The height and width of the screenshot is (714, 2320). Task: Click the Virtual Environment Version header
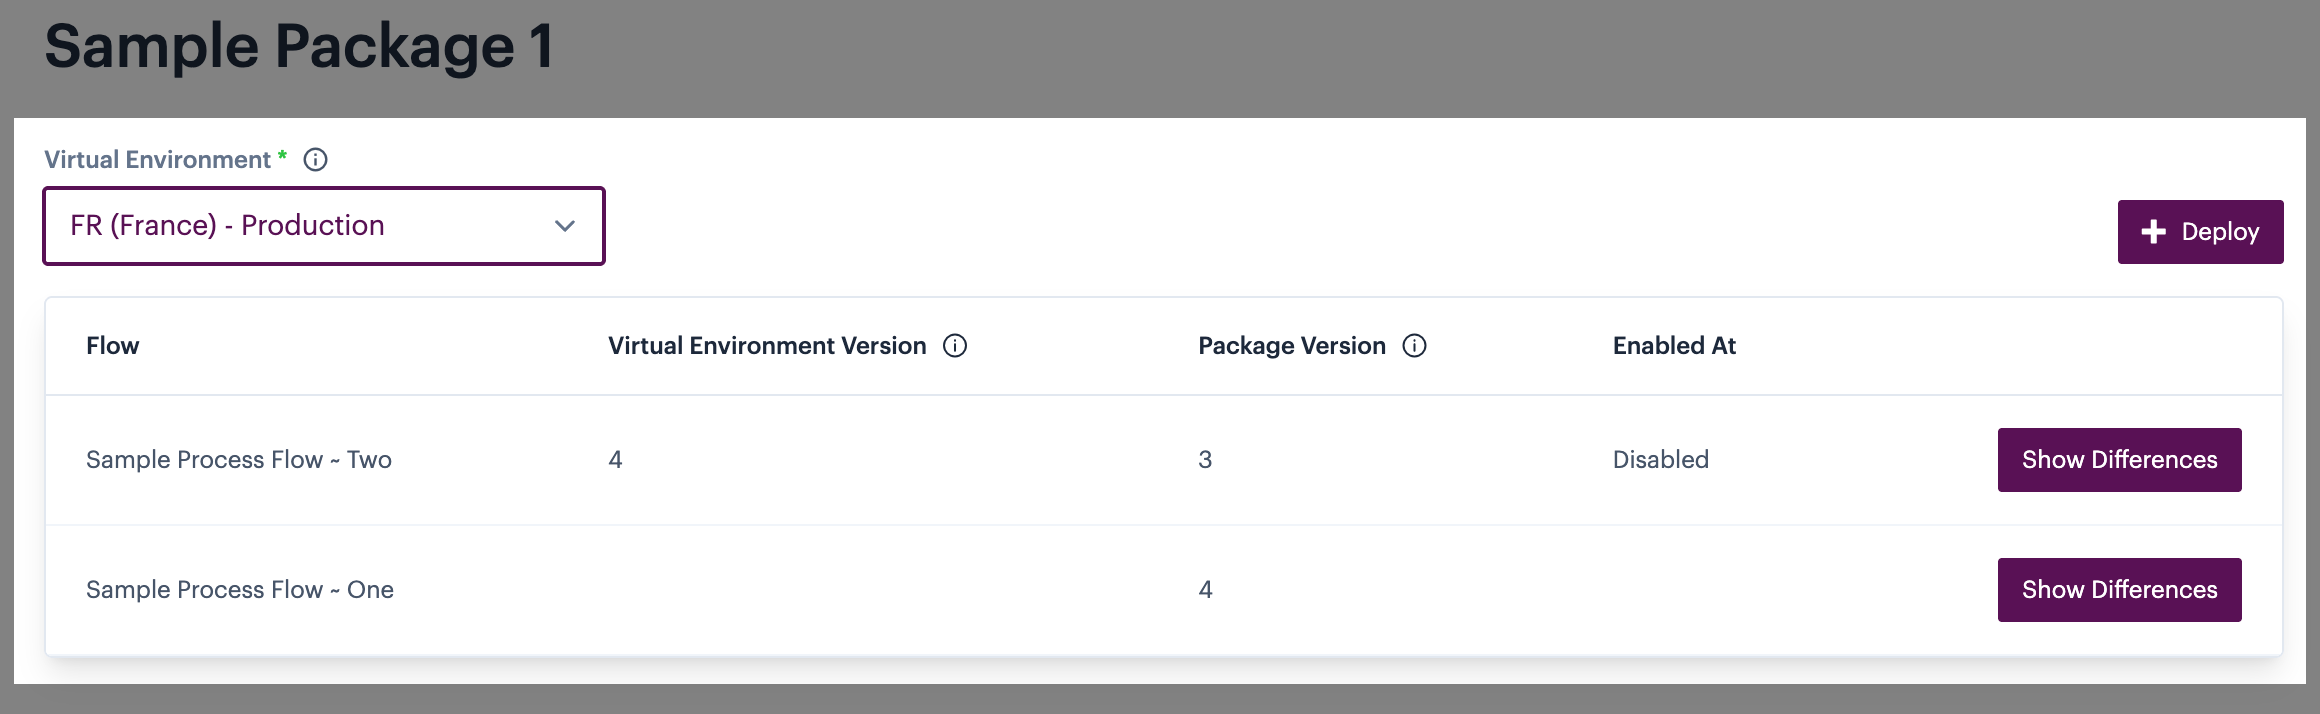(x=767, y=346)
